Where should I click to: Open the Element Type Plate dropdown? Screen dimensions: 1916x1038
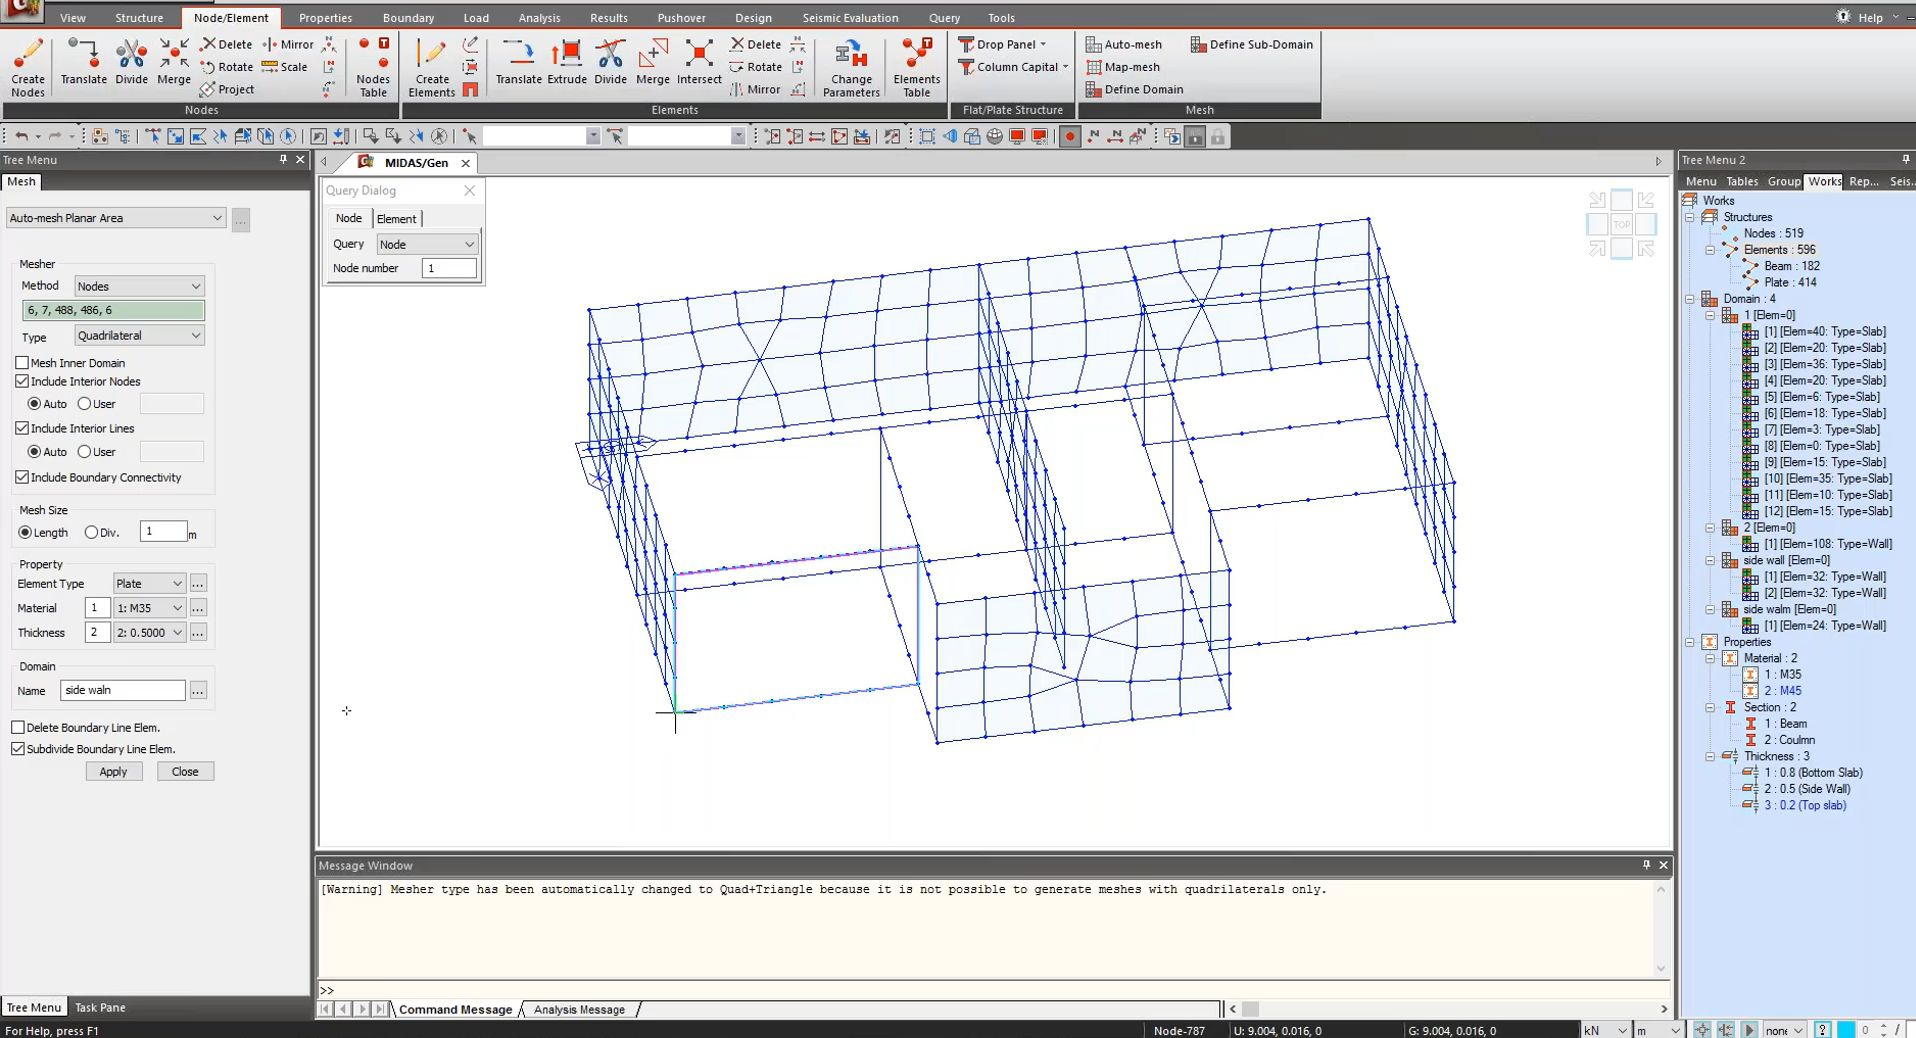pyautogui.click(x=149, y=583)
